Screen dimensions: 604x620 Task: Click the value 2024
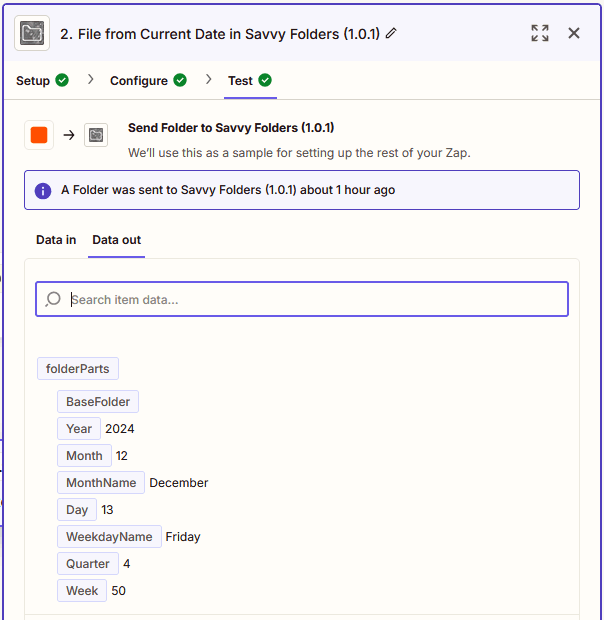coord(120,429)
